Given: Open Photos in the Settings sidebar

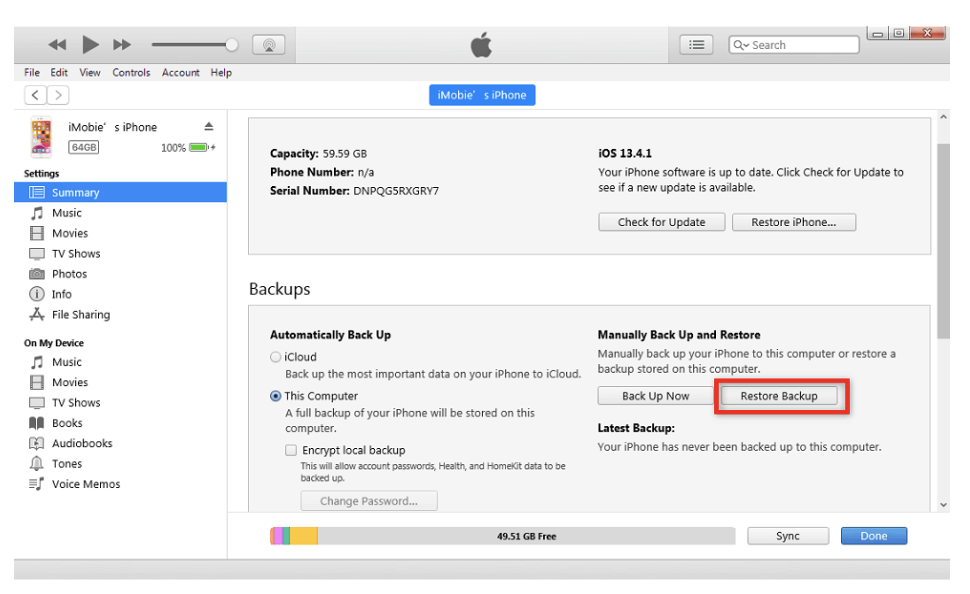Looking at the screenshot, I should coord(69,274).
